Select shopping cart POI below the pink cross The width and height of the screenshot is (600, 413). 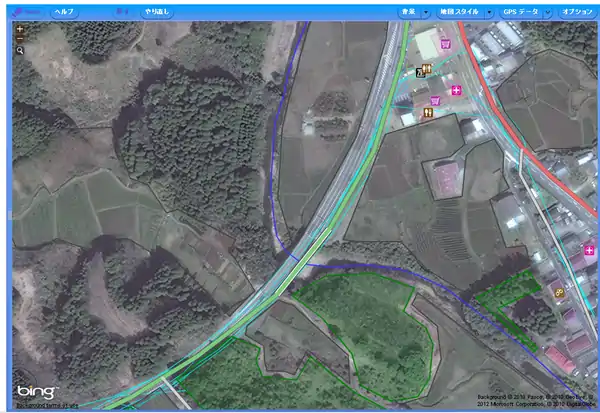tap(435, 101)
